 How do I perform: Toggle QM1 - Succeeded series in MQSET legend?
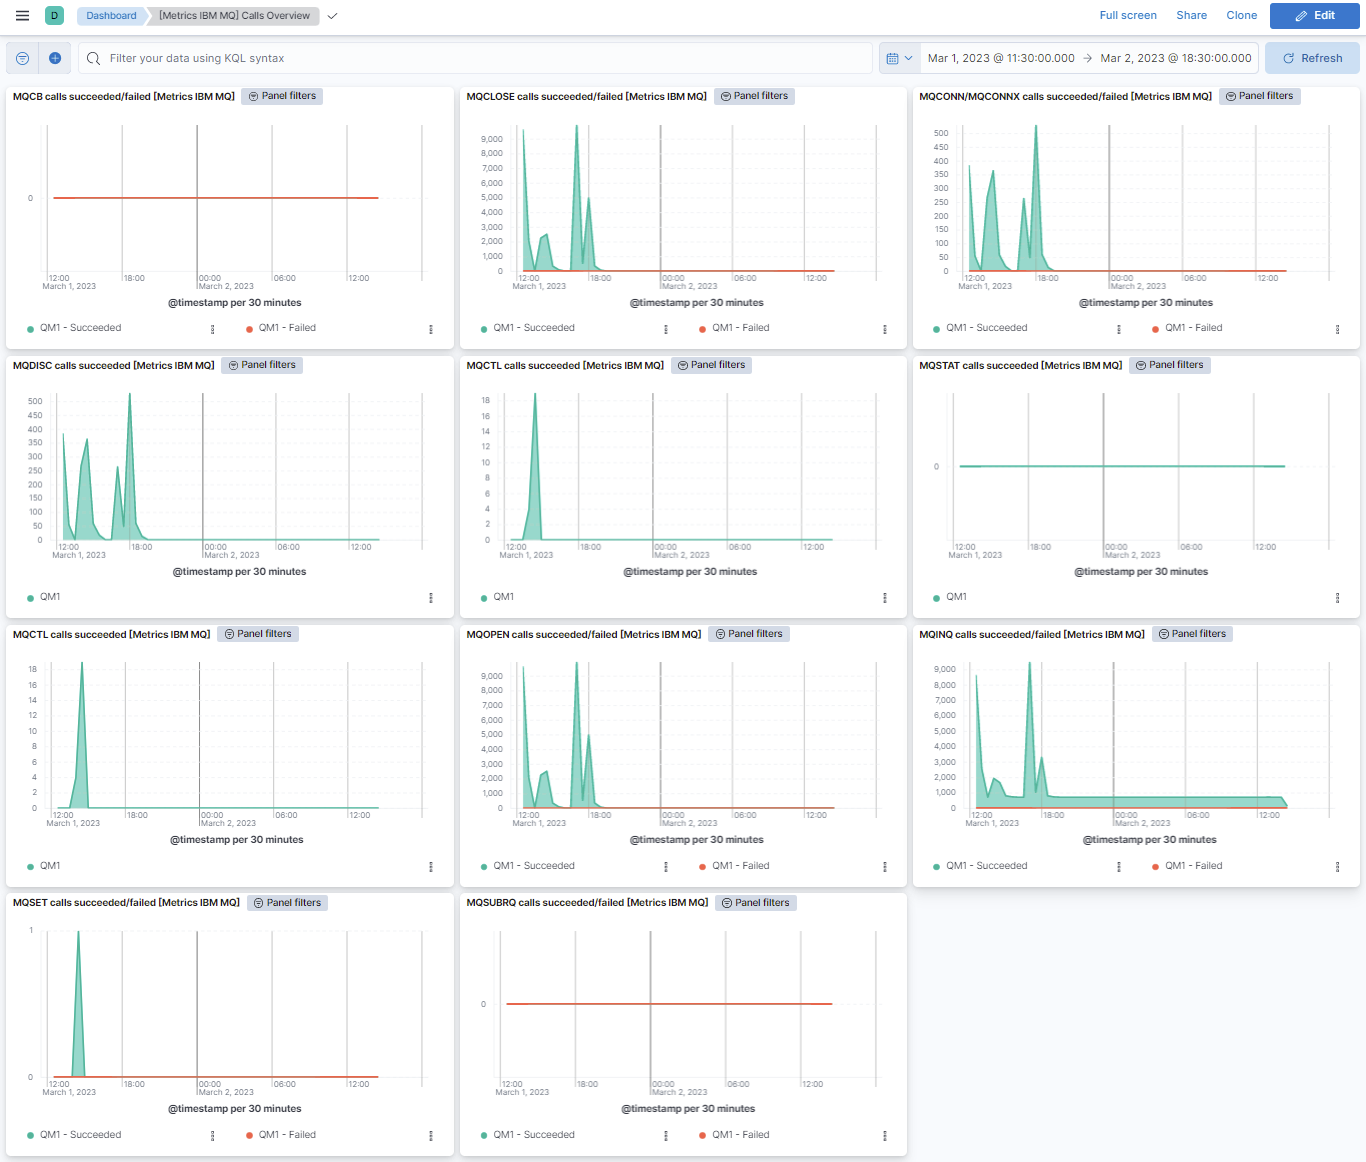80,1135
